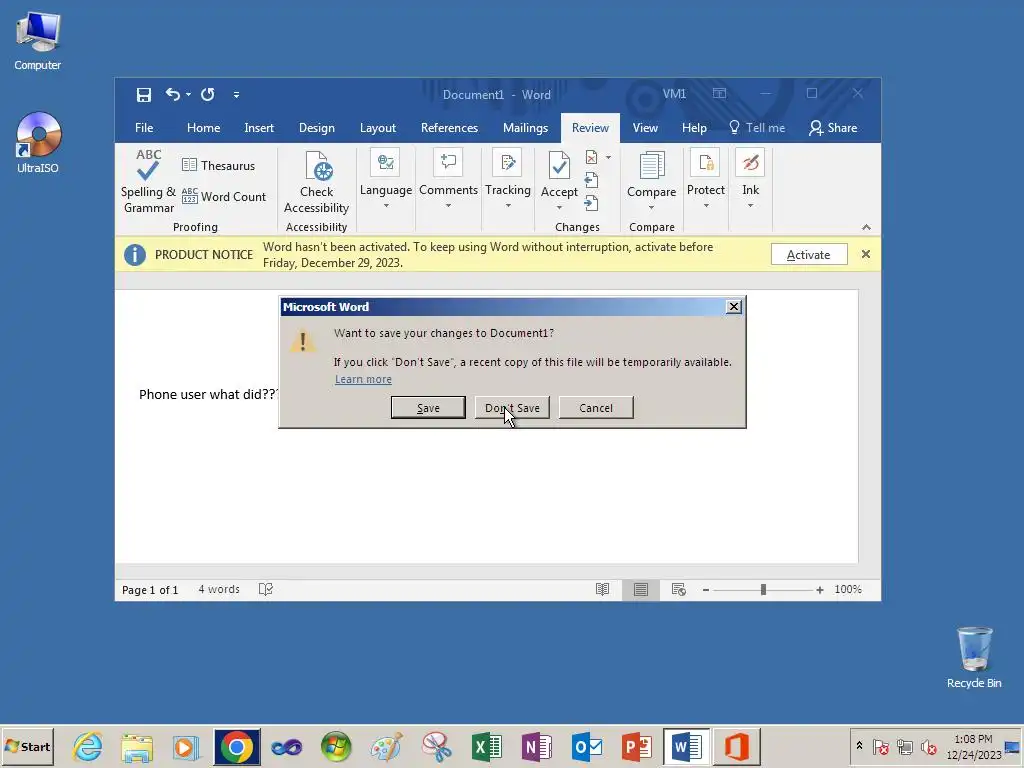This screenshot has width=1024, height=768.
Task: Click Cancel in the dialog
Action: 596,408
